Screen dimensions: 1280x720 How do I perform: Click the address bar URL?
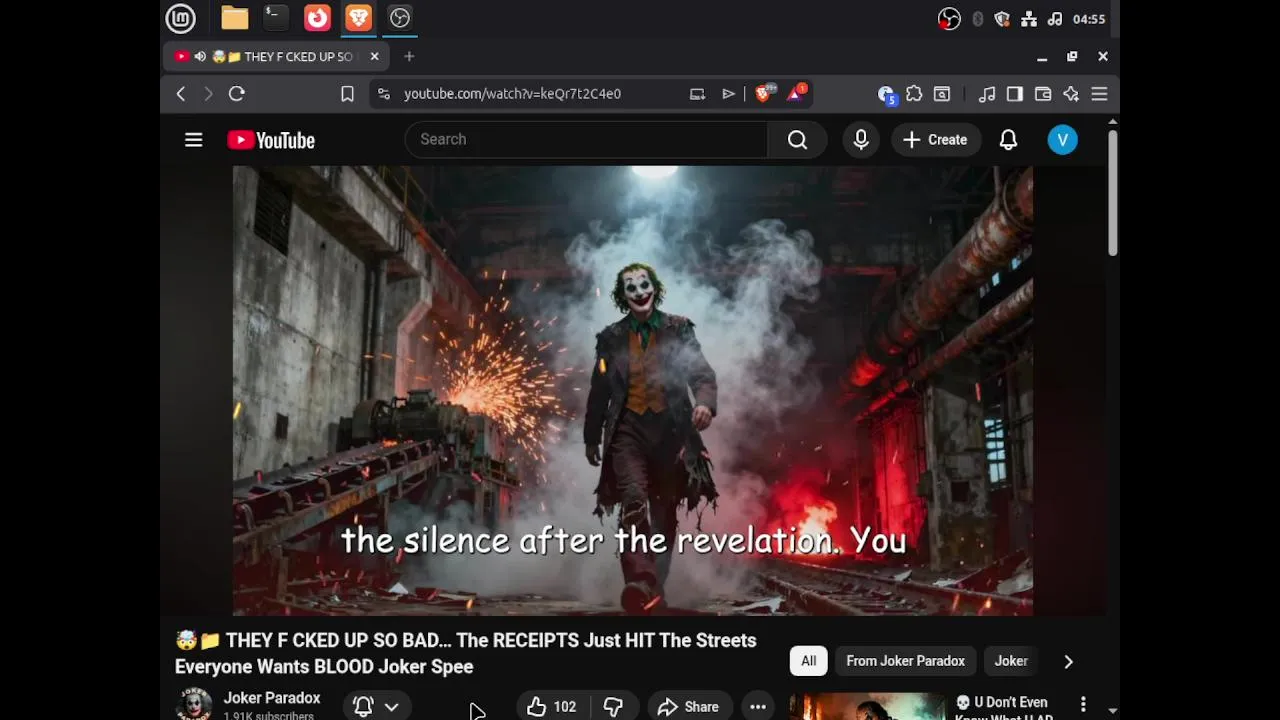(x=512, y=93)
